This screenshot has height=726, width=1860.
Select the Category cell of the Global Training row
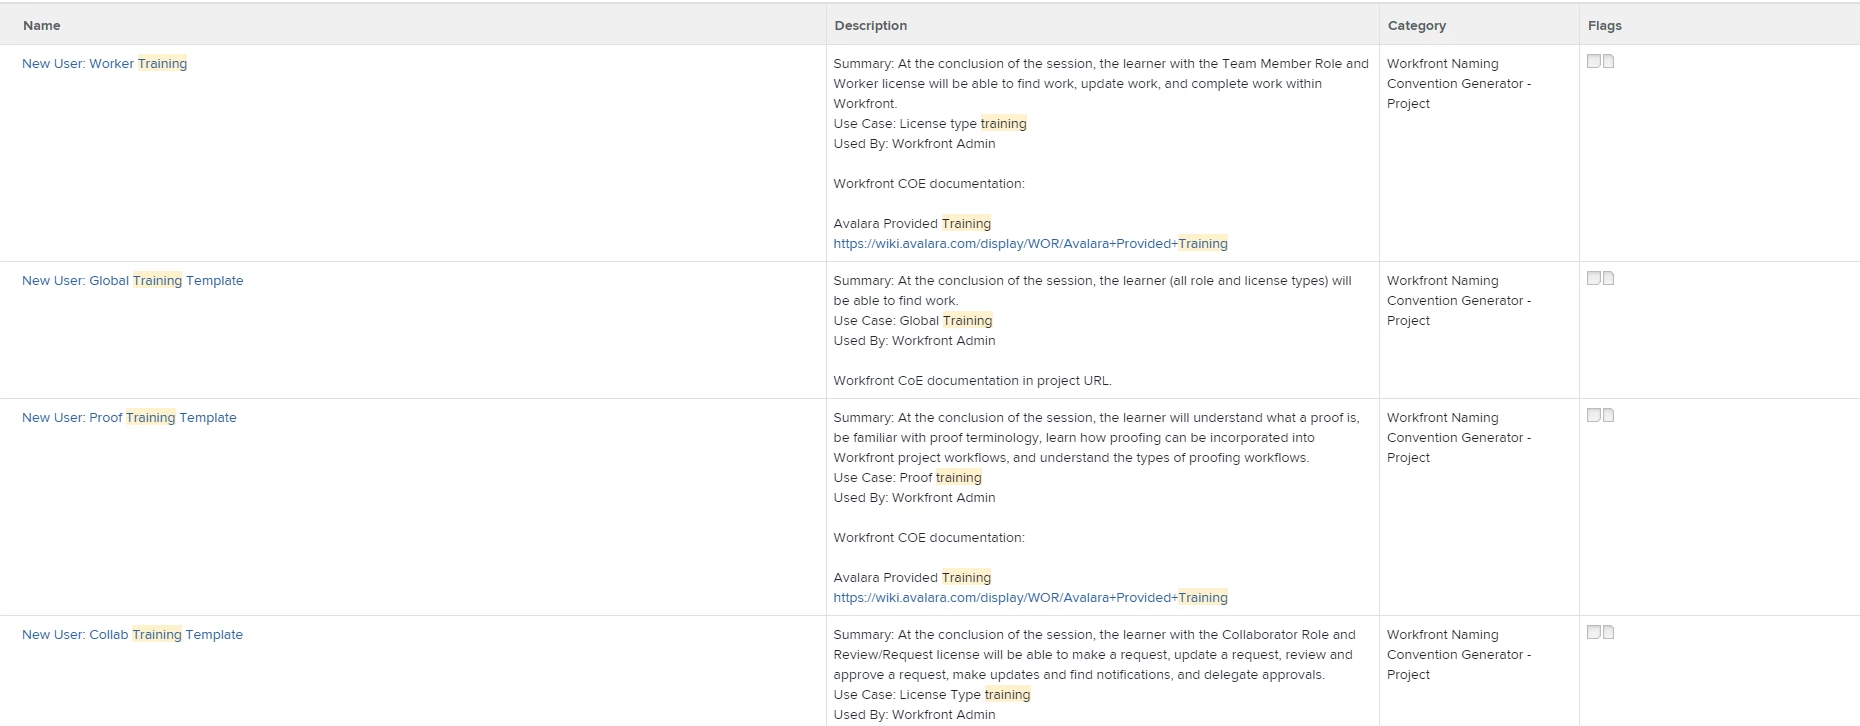pyautogui.click(x=1479, y=330)
